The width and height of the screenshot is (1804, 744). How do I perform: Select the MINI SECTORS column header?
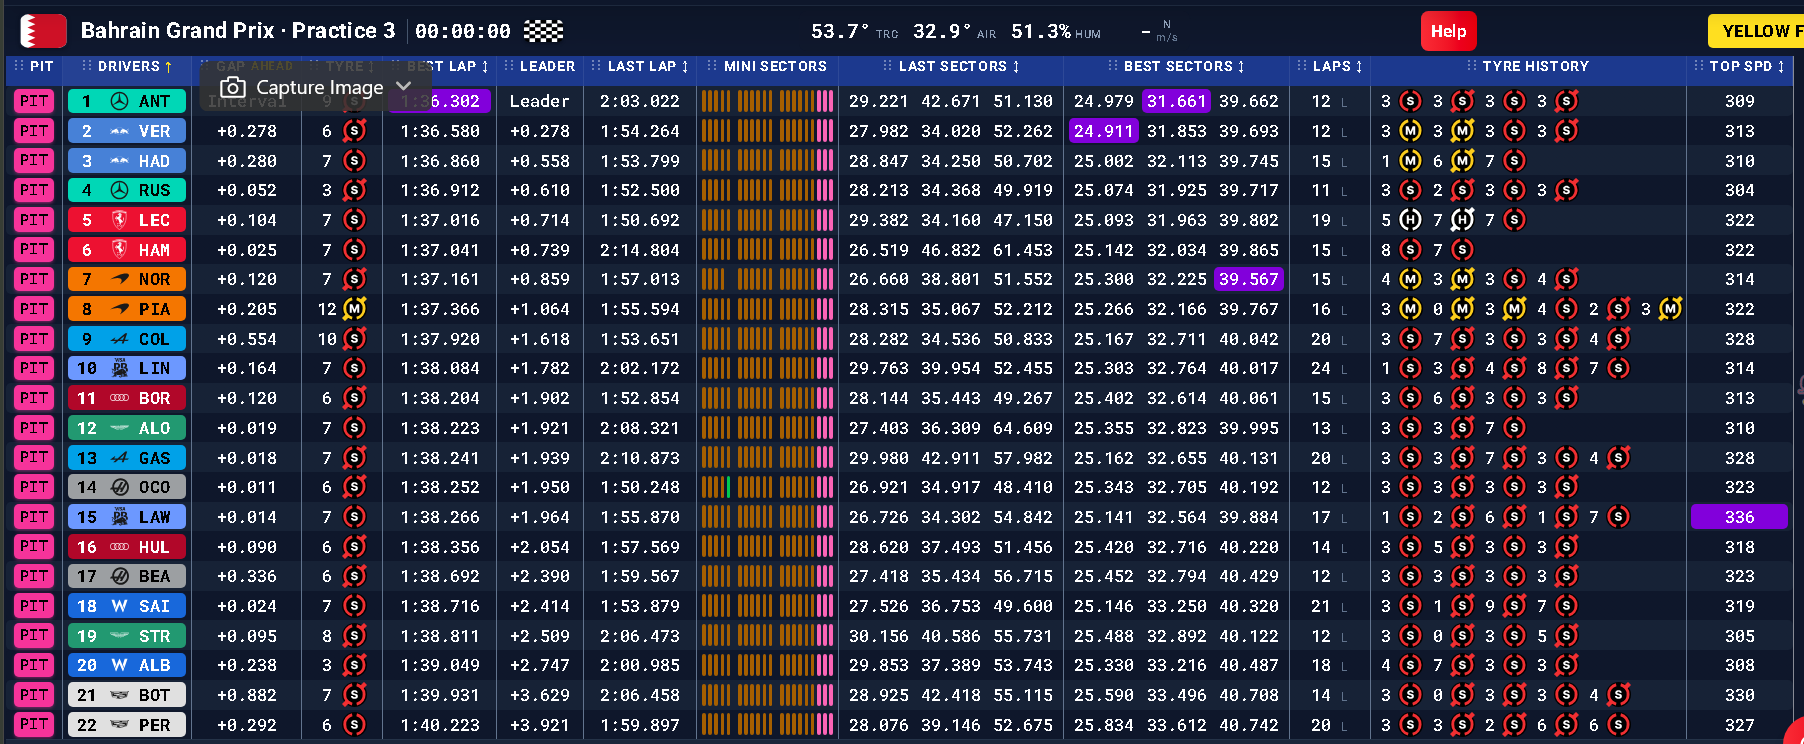[x=767, y=66]
